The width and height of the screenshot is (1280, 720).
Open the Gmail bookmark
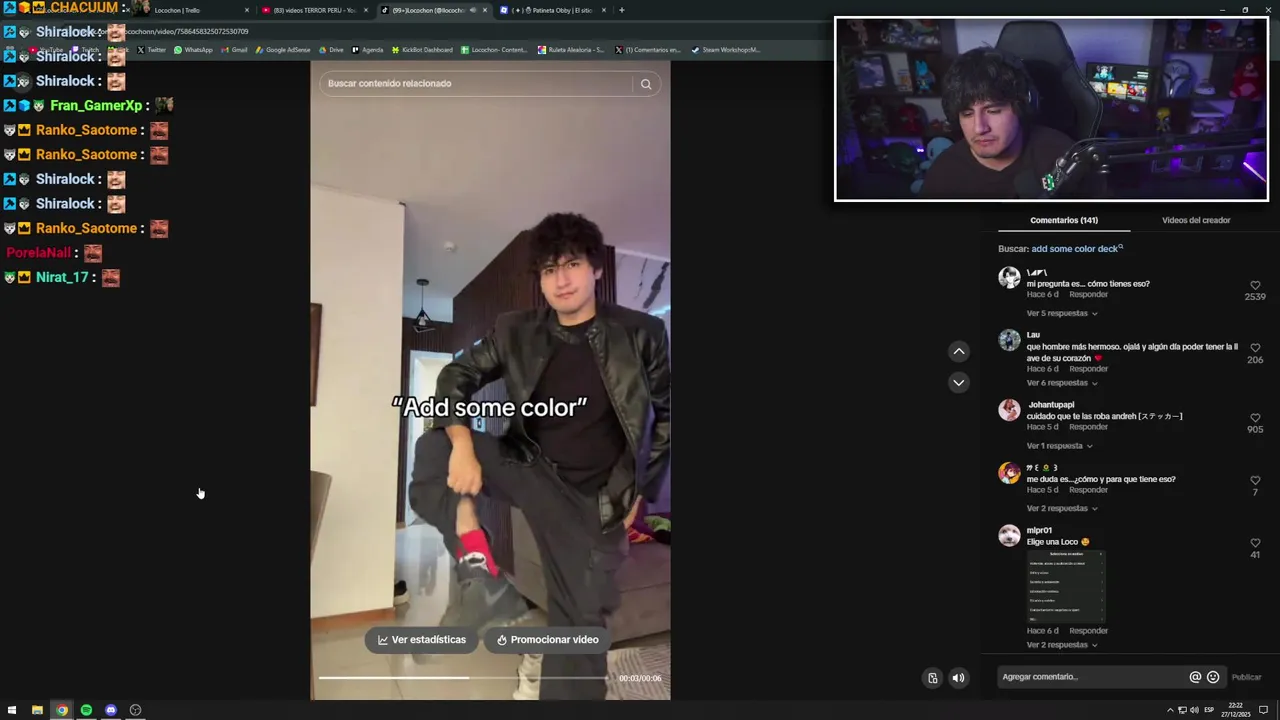[x=234, y=50]
